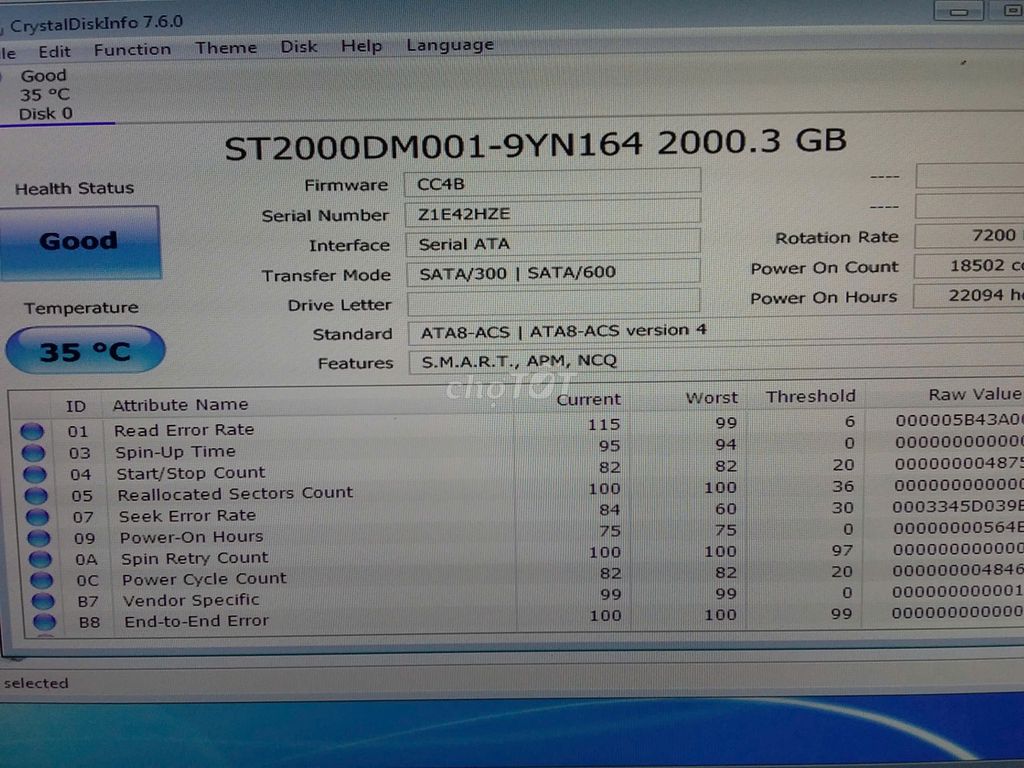Open the Help menu
The width and height of the screenshot is (1024, 768).
[361, 46]
